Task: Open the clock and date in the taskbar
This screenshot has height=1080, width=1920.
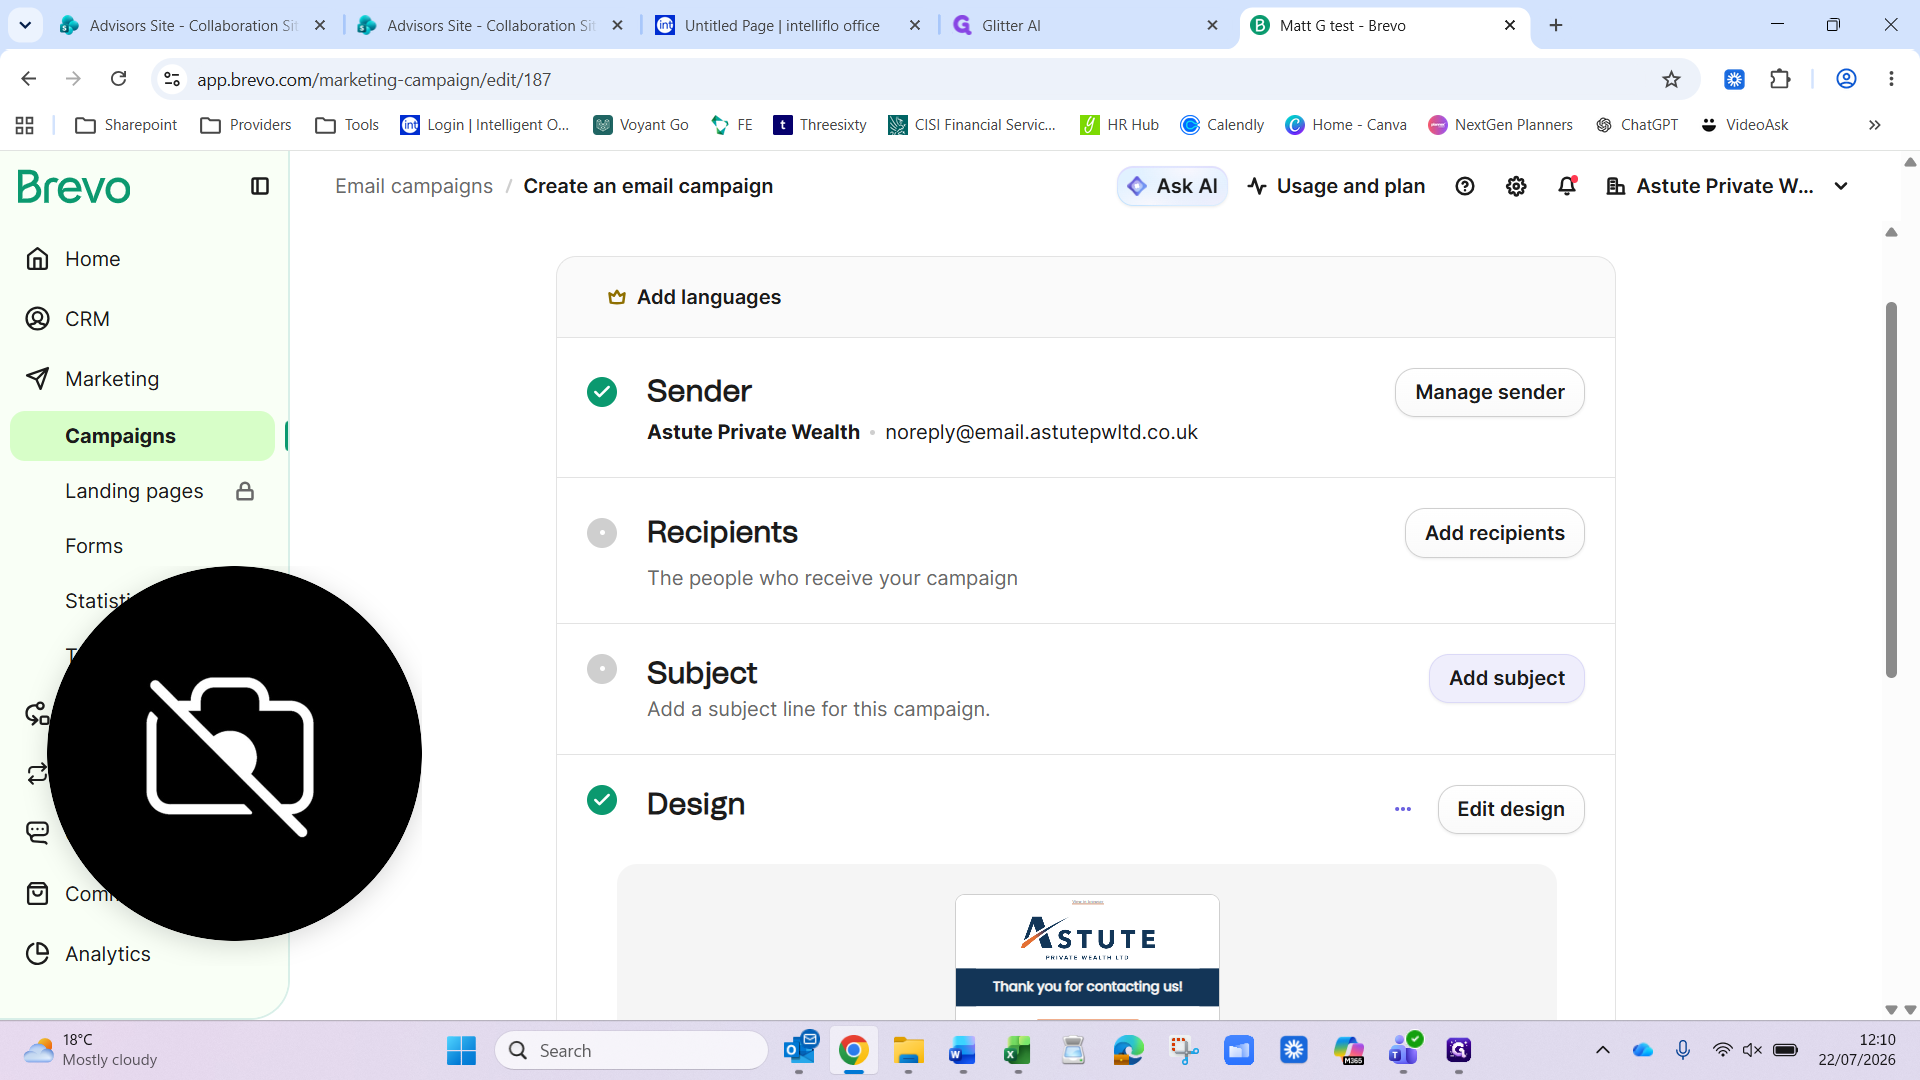Action: pos(1856,1050)
